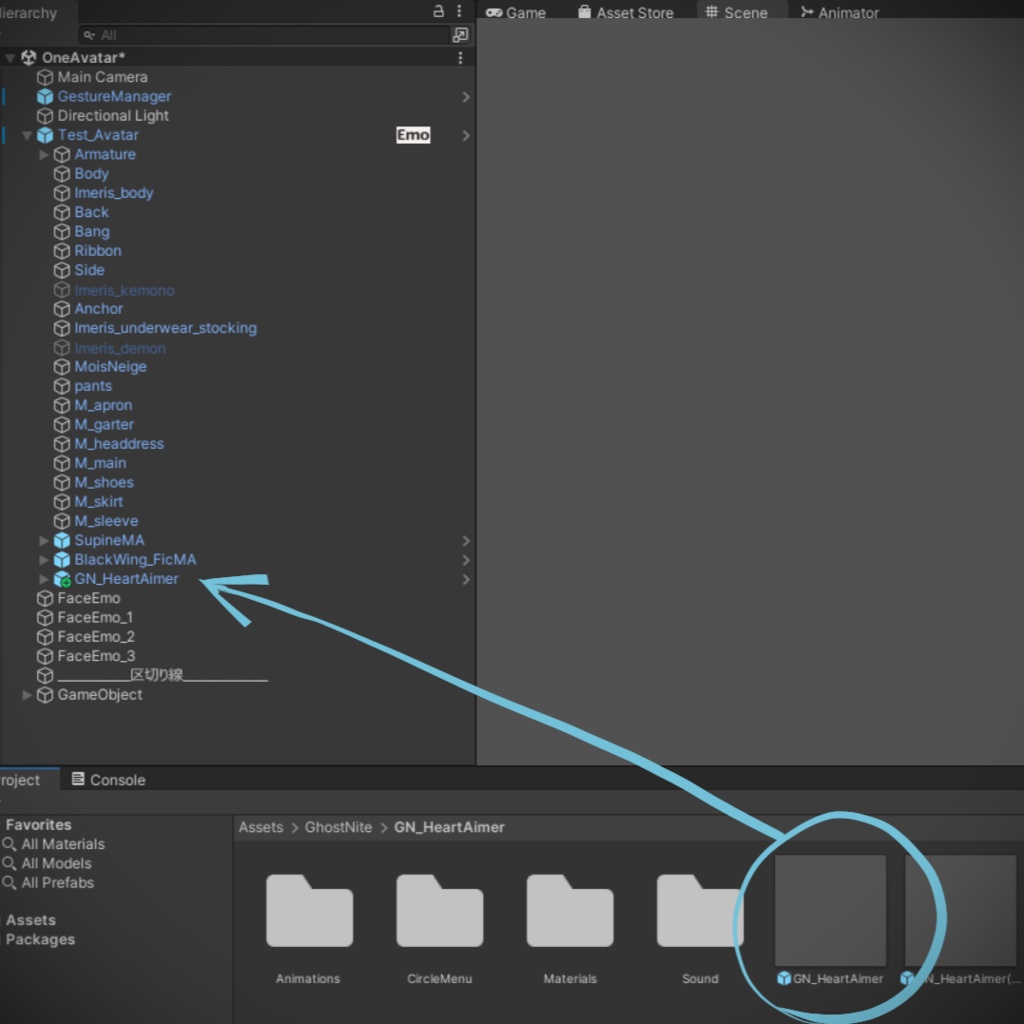The width and height of the screenshot is (1024, 1024).
Task: Click the FaceEmo_3 object icon
Action: pyautogui.click(x=45, y=656)
